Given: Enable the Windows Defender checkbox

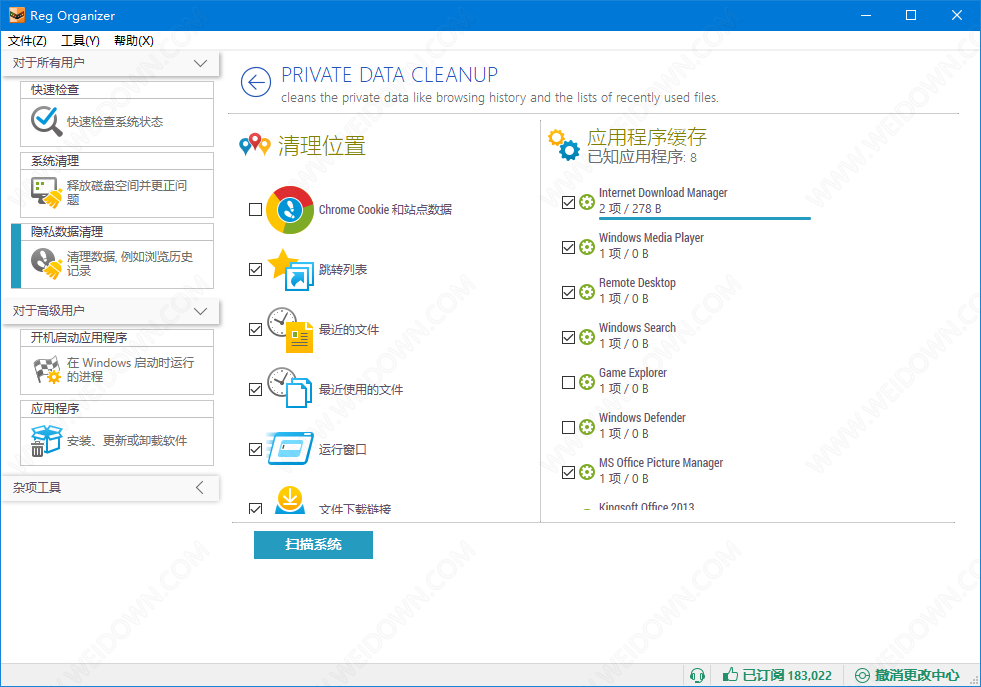Looking at the screenshot, I should (x=568, y=427).
